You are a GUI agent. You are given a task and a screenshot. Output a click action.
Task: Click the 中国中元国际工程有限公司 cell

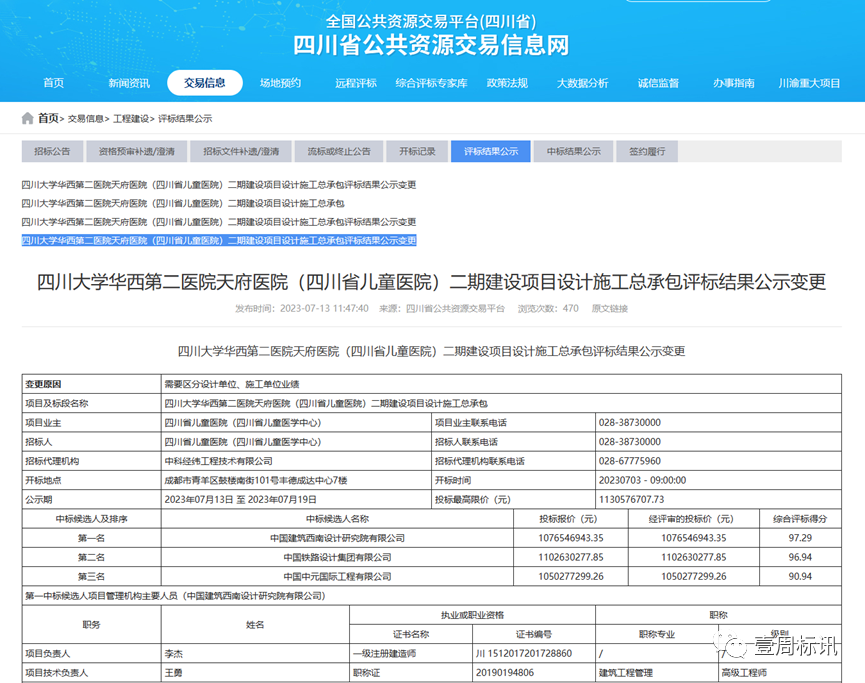click(x=337, y=577)
